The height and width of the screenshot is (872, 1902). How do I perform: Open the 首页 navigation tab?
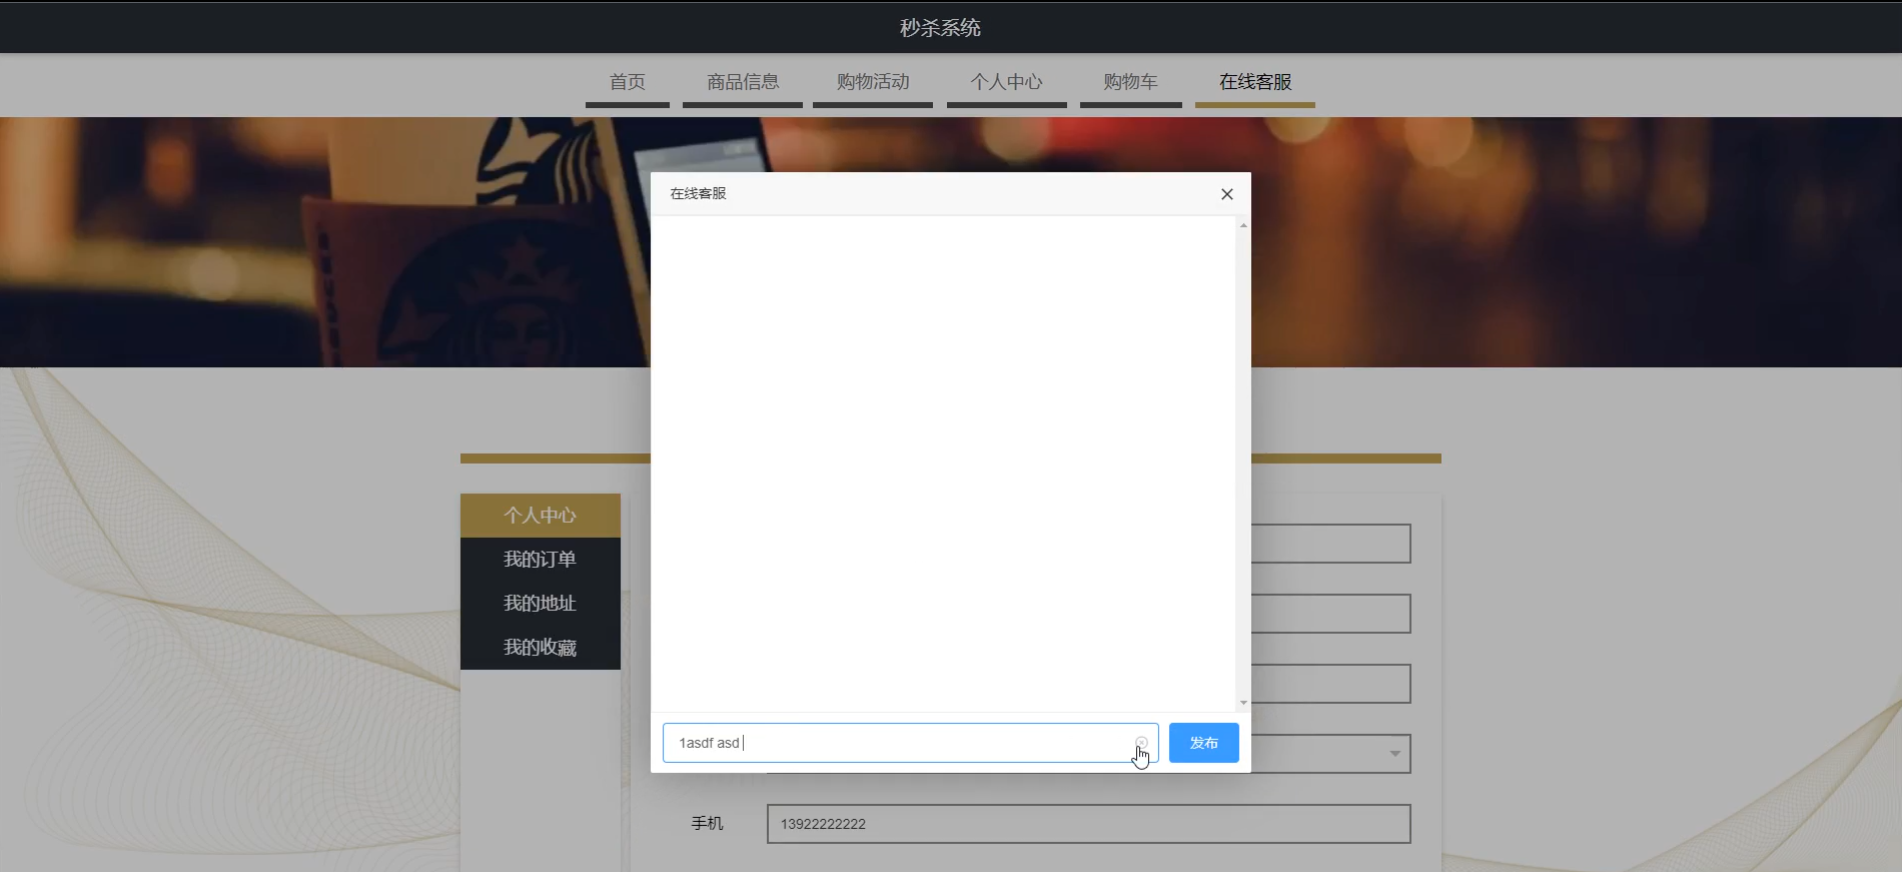click(627, 82)
